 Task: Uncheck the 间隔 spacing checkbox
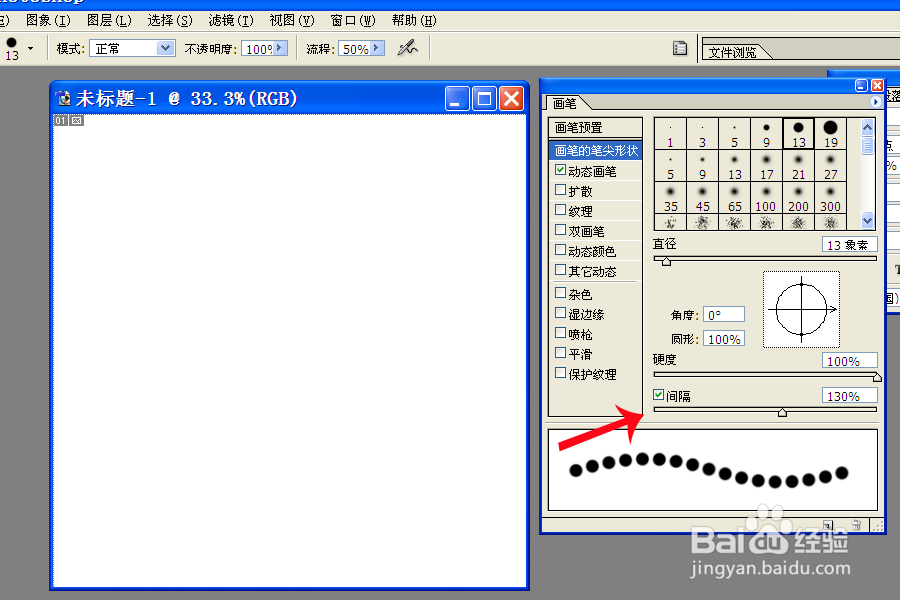point(659,395)
